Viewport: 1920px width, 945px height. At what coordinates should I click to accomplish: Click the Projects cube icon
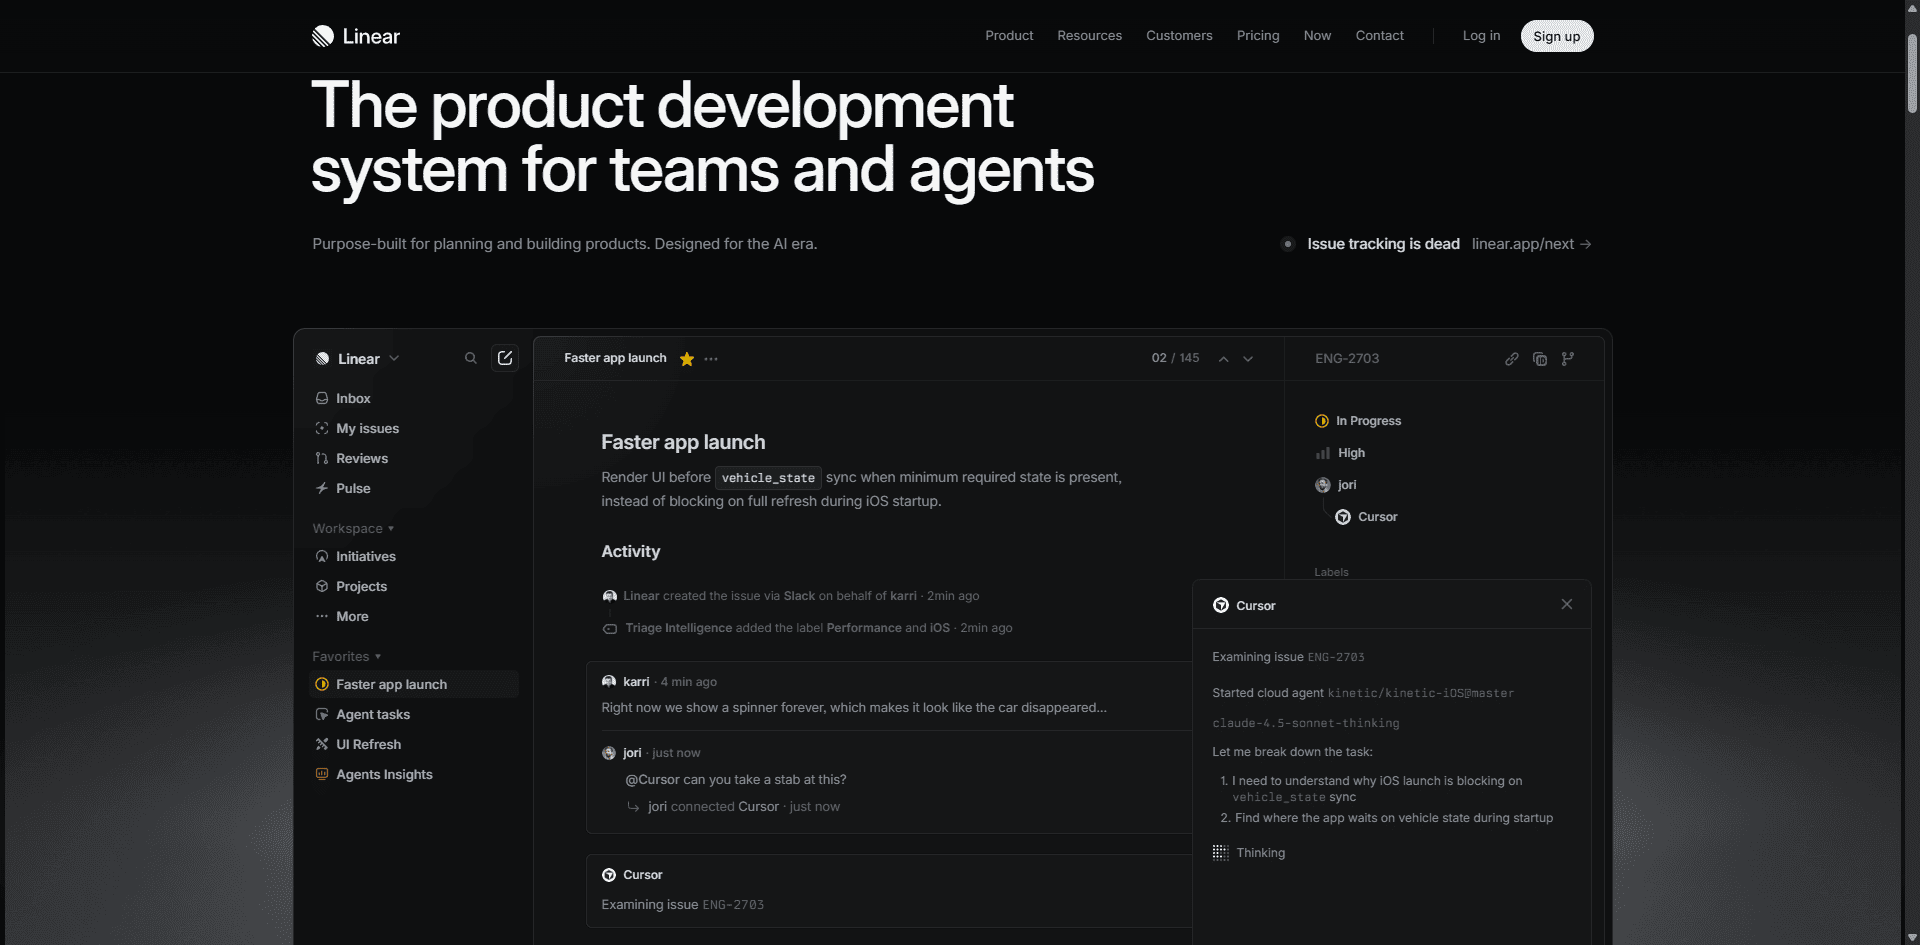[322, 586]
